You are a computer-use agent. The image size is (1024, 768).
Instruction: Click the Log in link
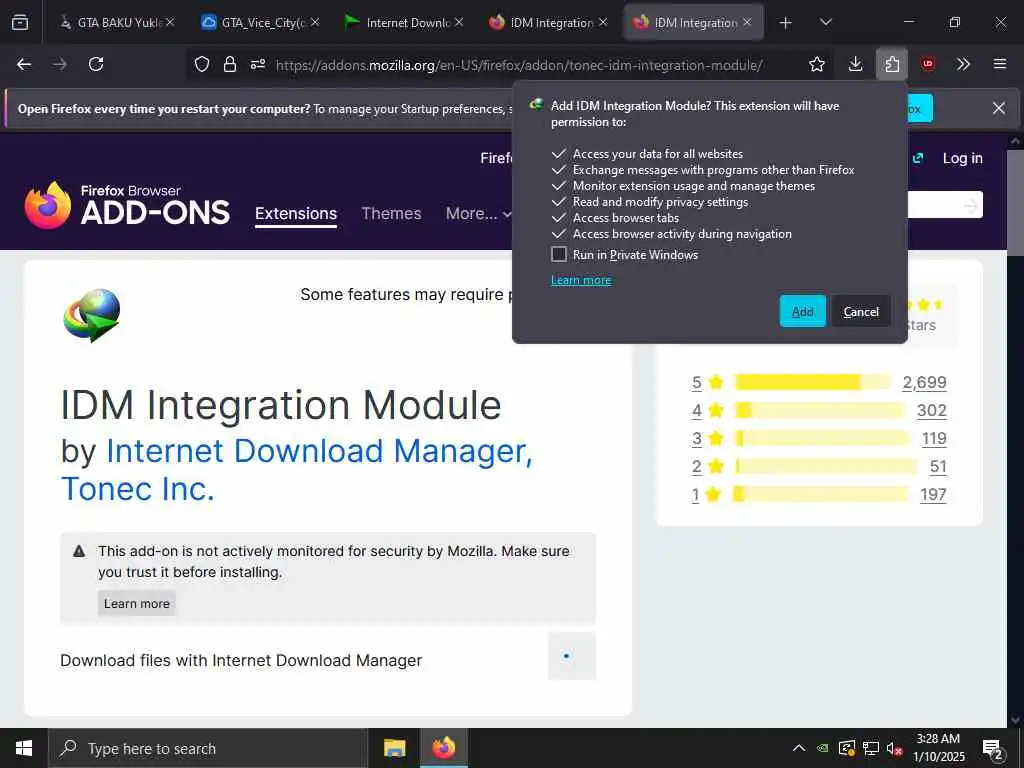point(962,158)
